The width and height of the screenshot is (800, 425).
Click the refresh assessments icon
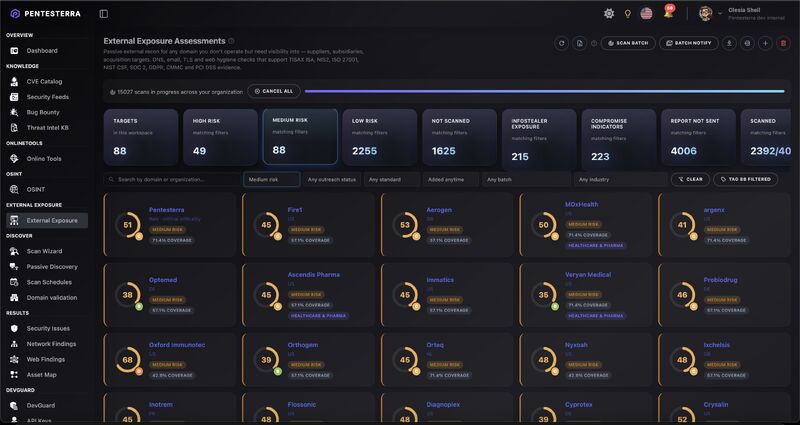pyautogui.click(x=562, y=43)
